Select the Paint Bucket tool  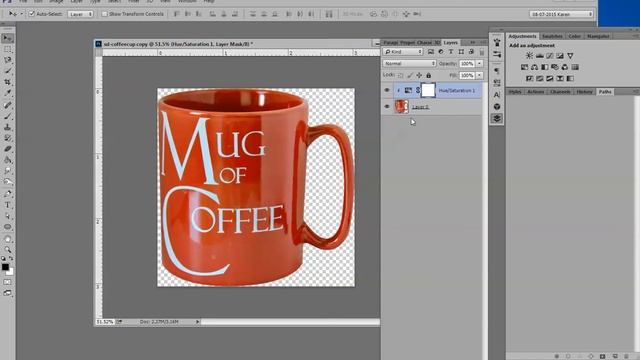click(x=7, y=160)
